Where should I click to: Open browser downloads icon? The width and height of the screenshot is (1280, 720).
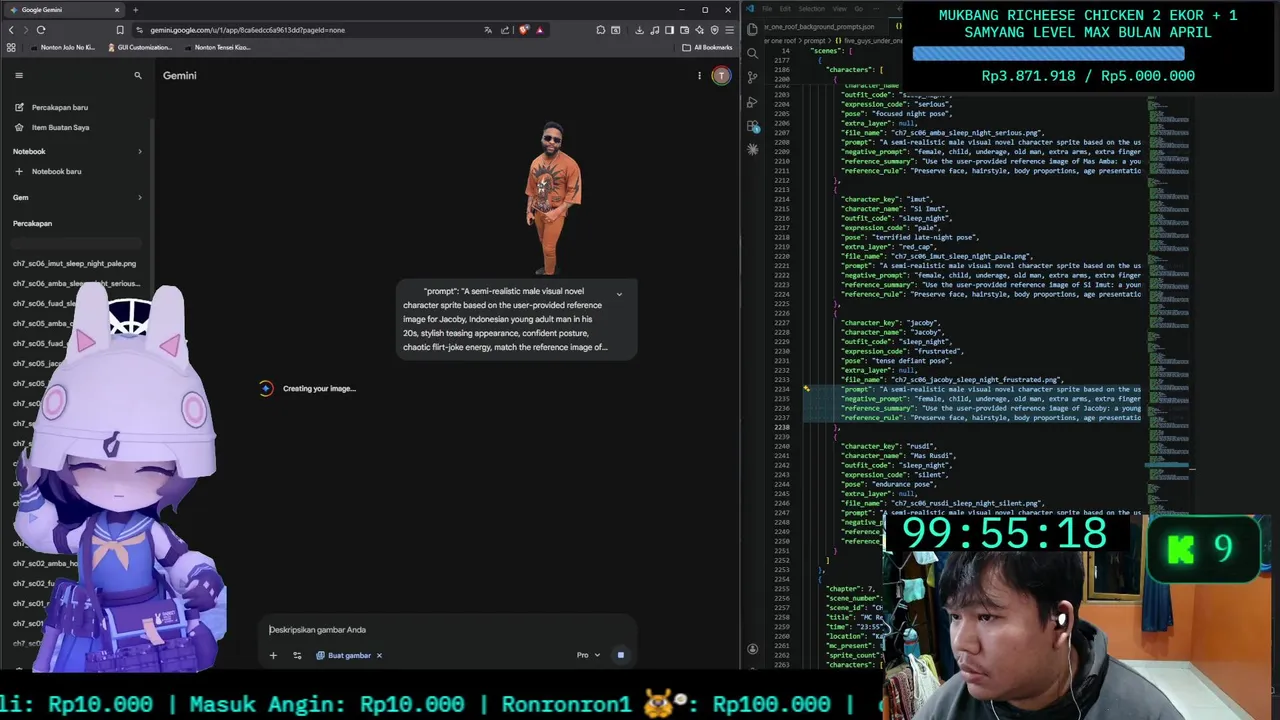[639, 30]
